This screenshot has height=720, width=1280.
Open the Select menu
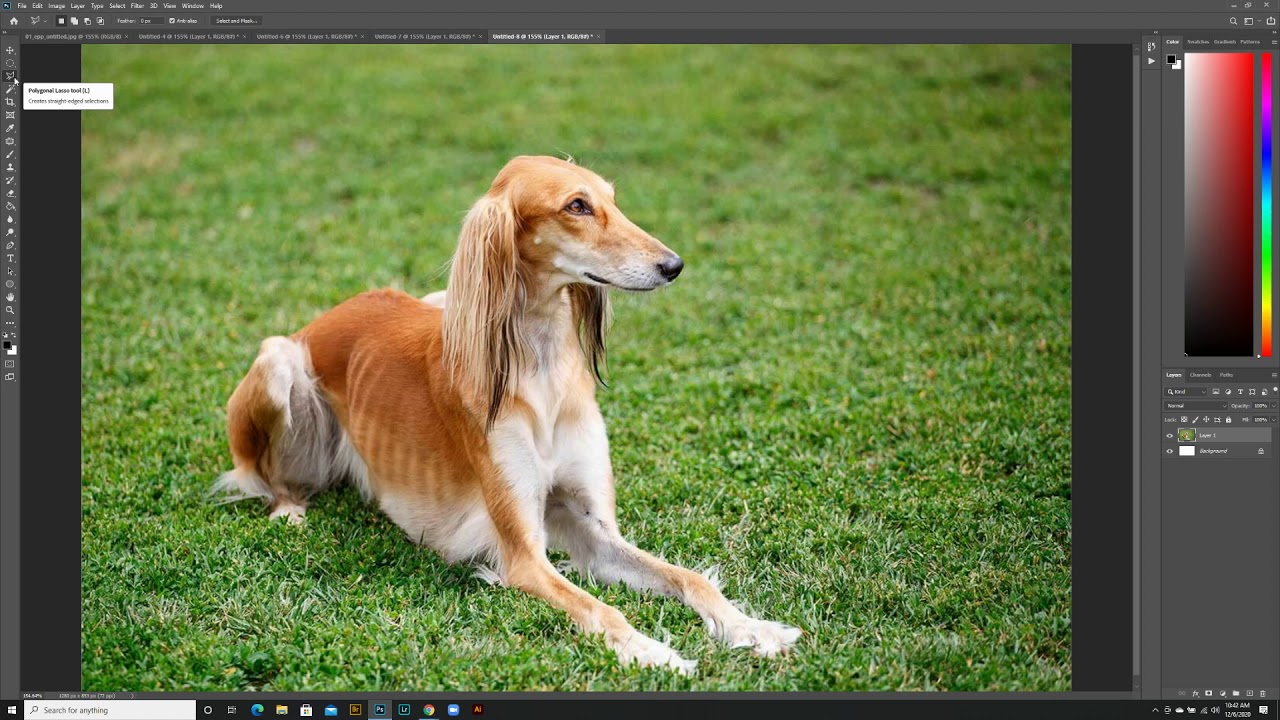pos(117,6)
